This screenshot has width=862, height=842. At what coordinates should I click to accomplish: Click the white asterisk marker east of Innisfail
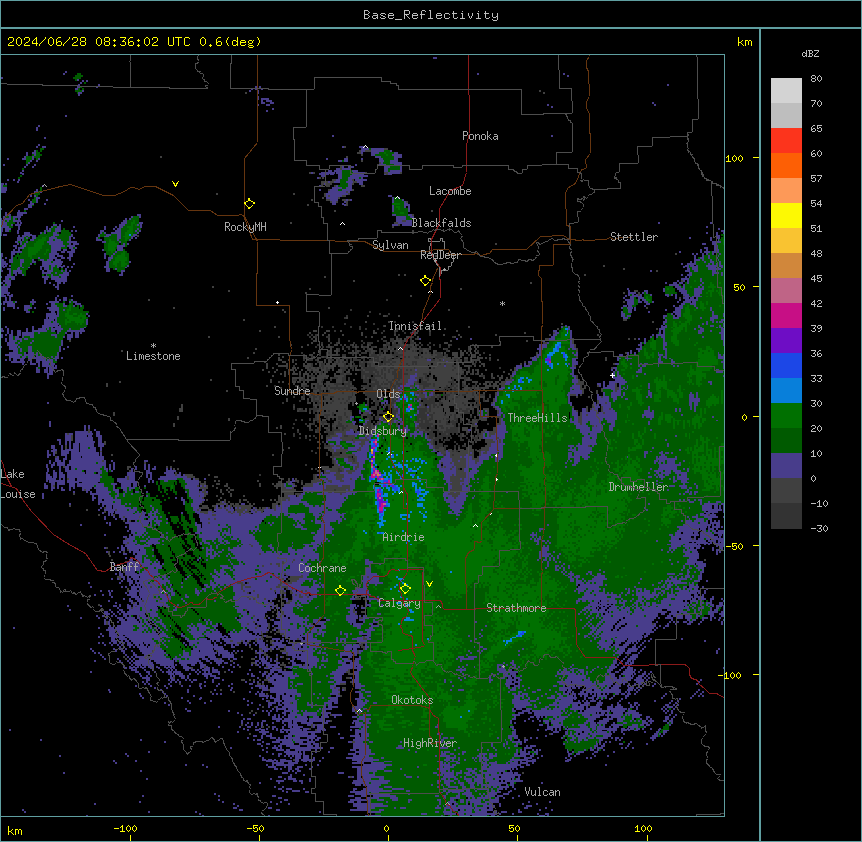tap(502, 303)
